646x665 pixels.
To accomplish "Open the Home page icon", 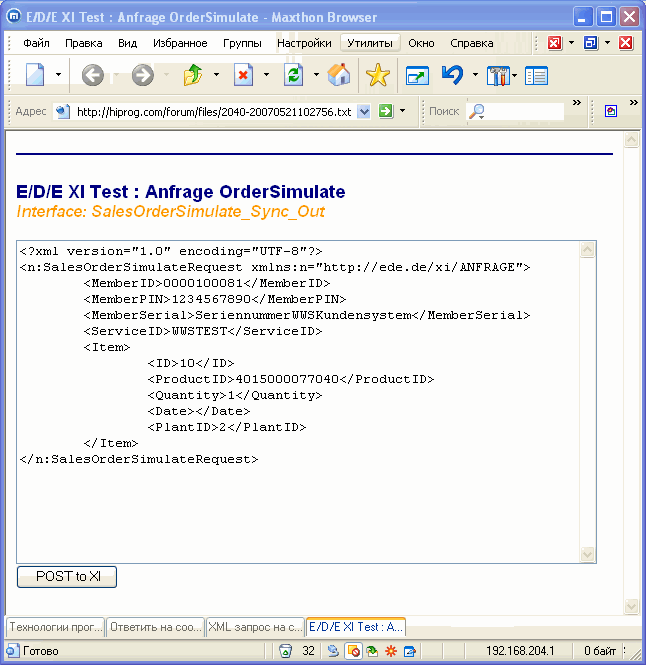I will tap(339, 75).
